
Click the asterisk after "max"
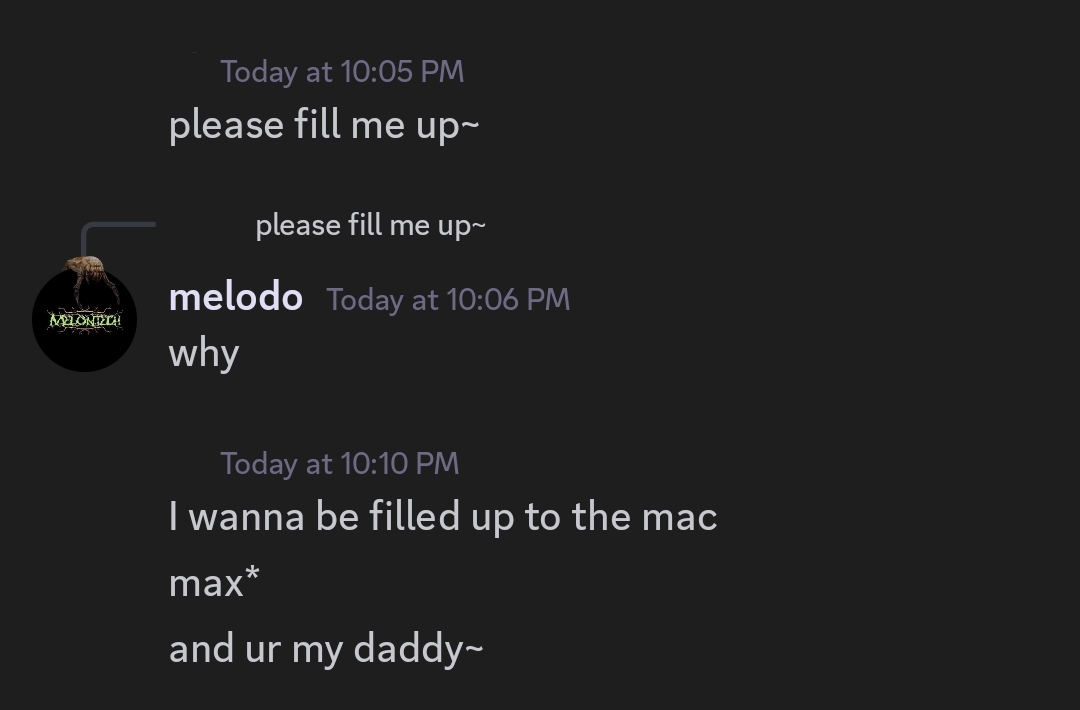tap(252, 576)
